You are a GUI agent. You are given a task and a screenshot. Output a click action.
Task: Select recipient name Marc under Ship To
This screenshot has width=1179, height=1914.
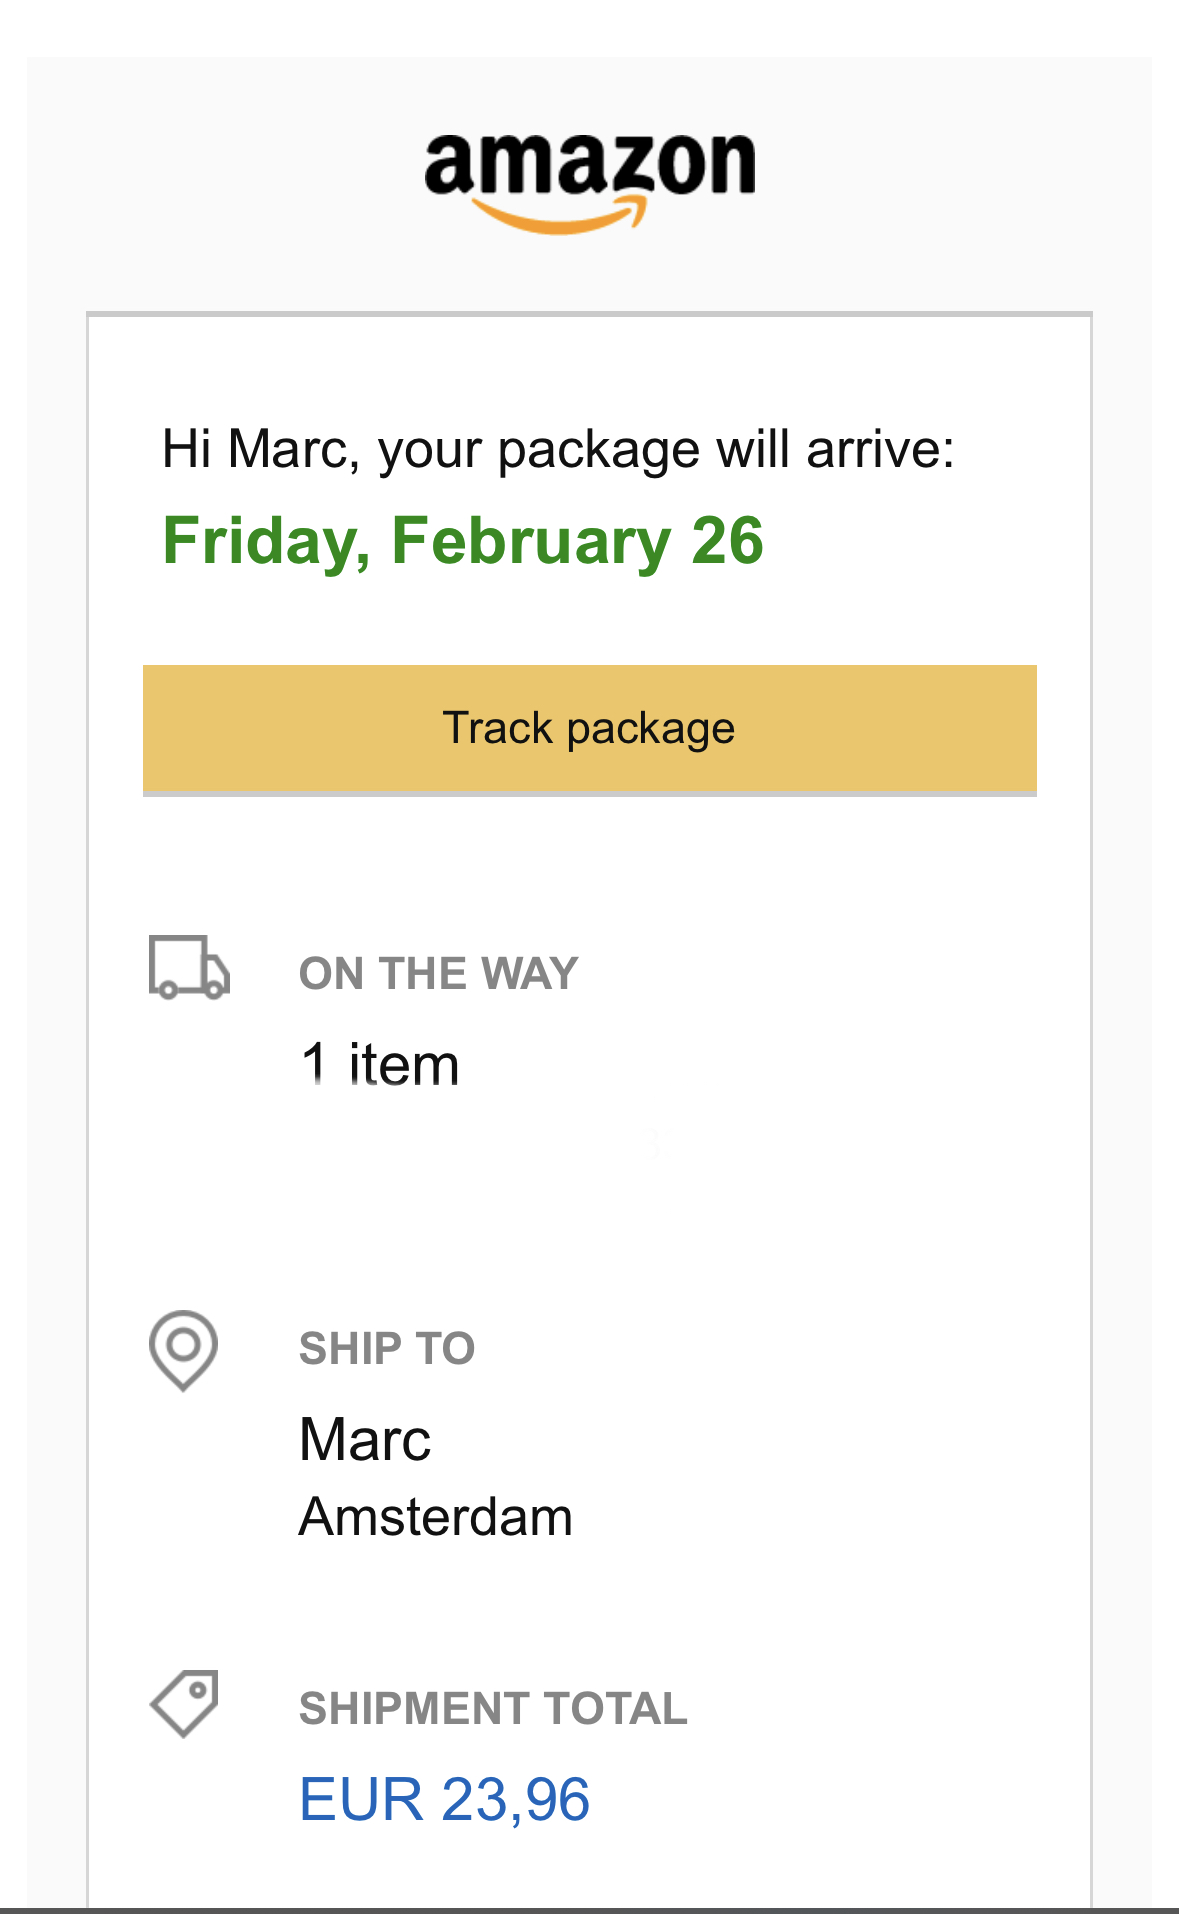point(365,1439)
